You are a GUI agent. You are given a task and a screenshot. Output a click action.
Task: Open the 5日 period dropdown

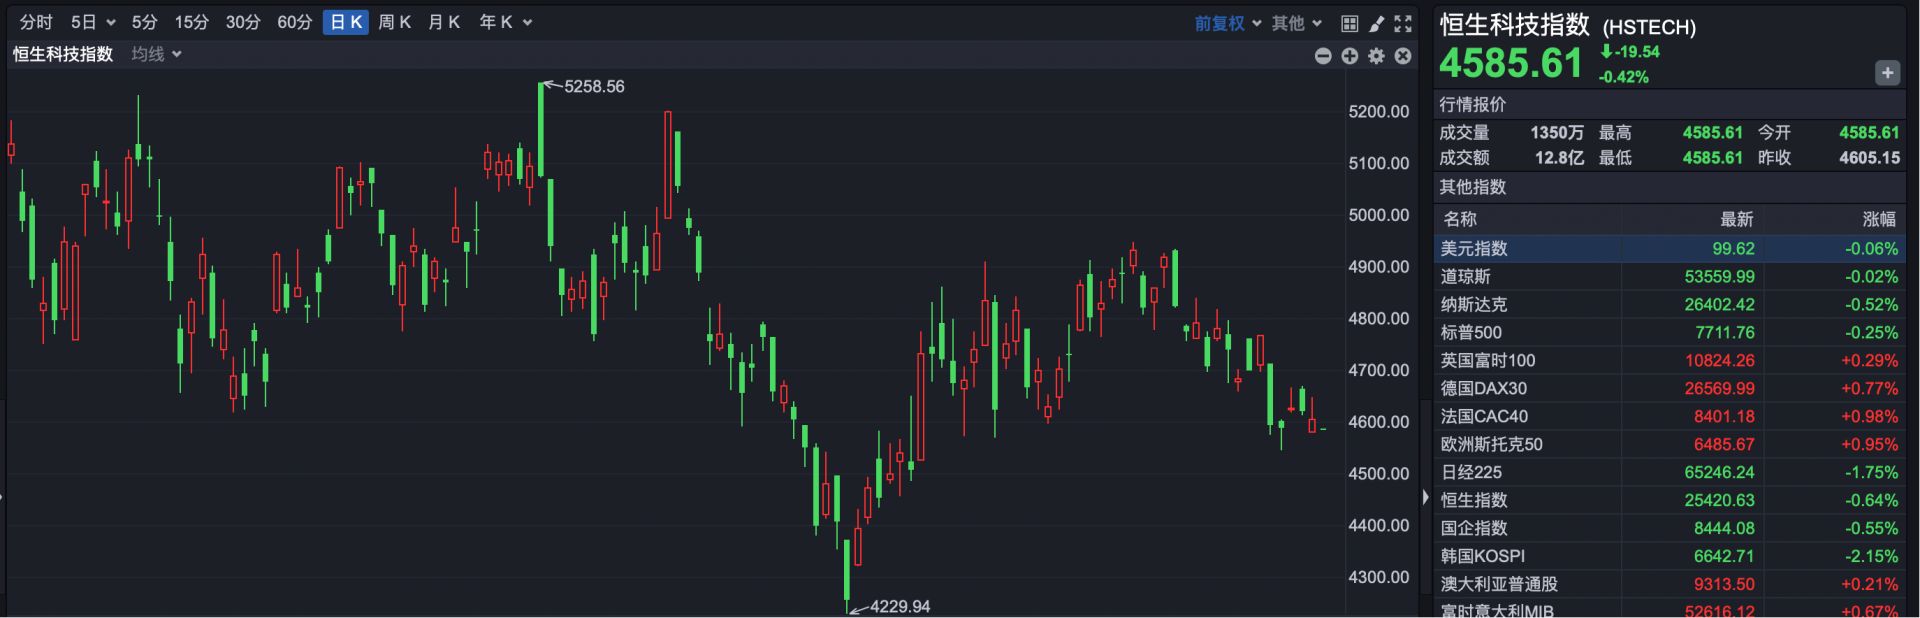coord(93,22)
